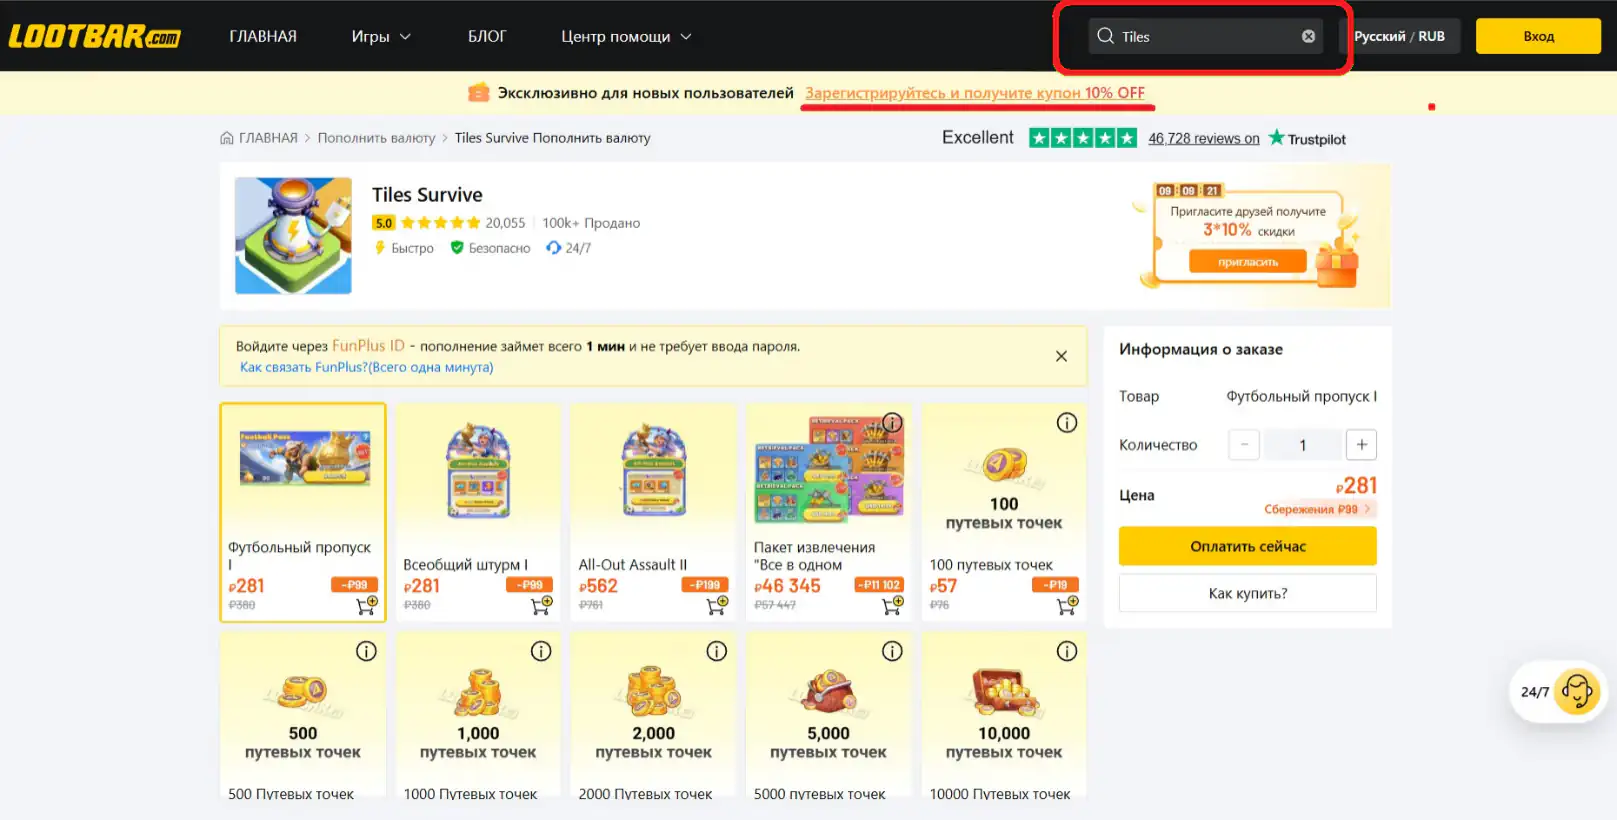This screenshot has width=1617, height=820.
Task: Add Всеобщий штурм I to cart
Action: point(541,605)
